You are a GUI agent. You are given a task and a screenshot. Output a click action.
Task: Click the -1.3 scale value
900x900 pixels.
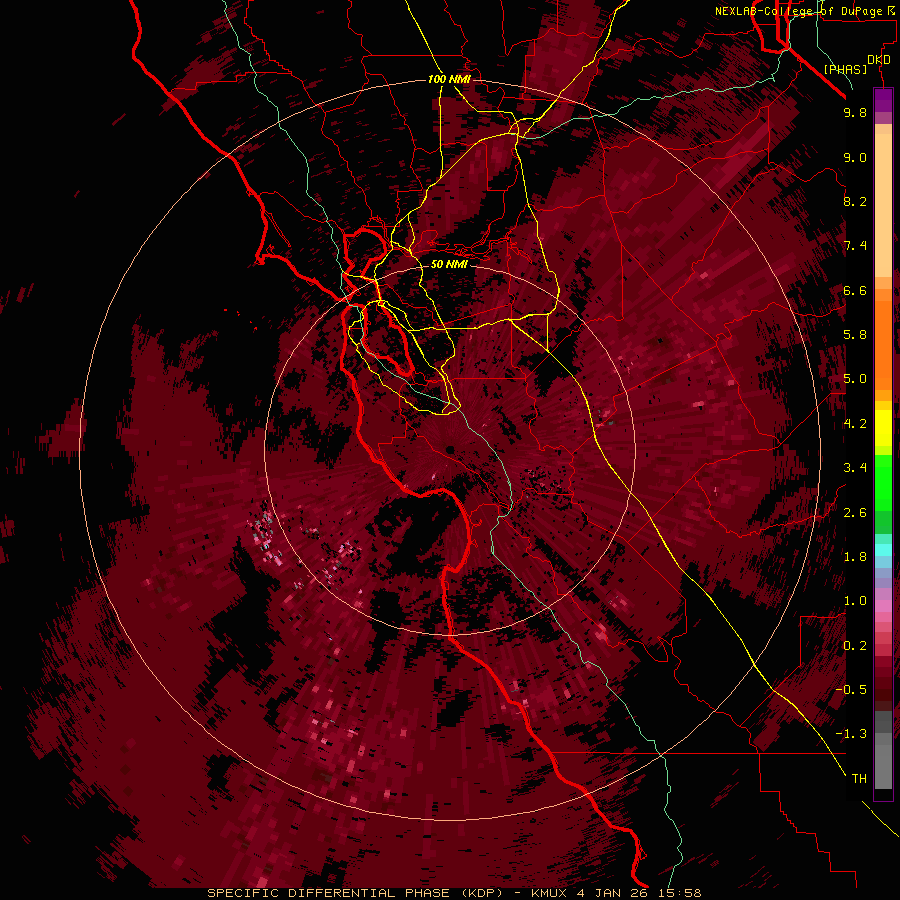click(851, 734)
